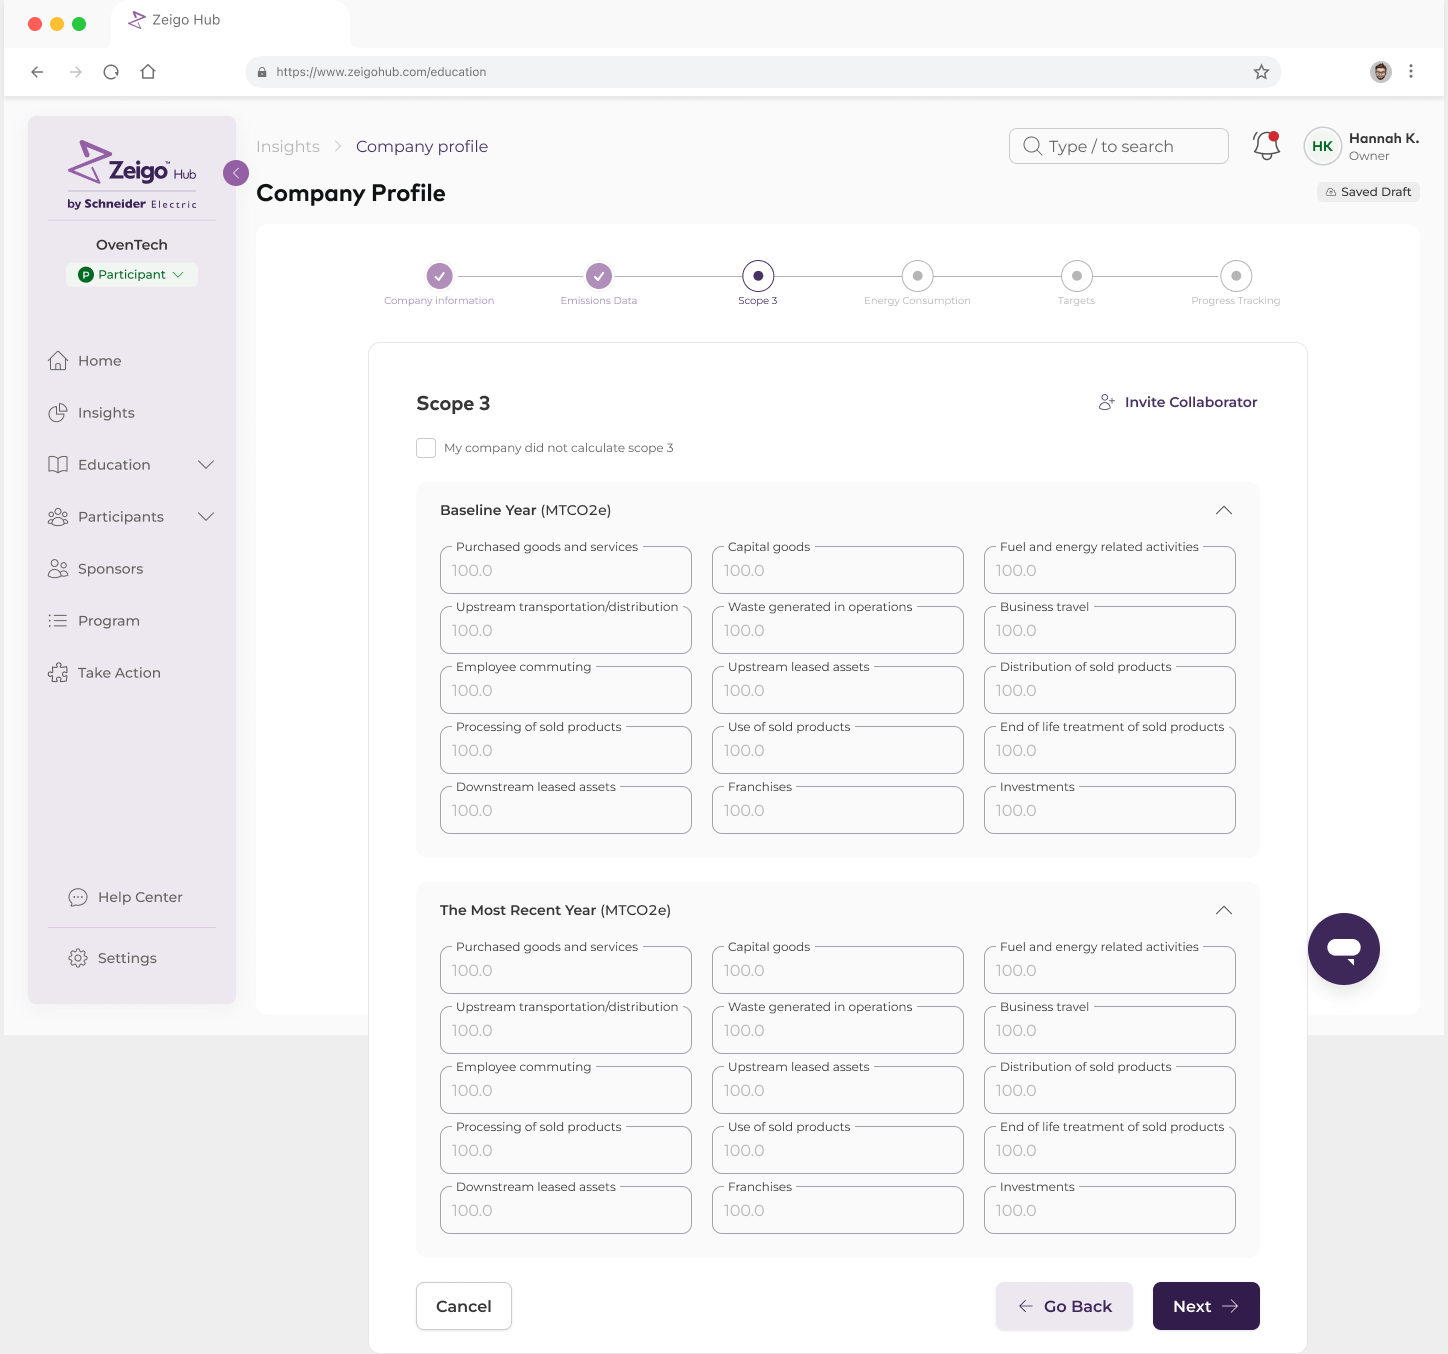Screen dimensions: 1448x1354
Task: Click Baseline Year Waste generated in operations field
Action: [x=838, y=630]
